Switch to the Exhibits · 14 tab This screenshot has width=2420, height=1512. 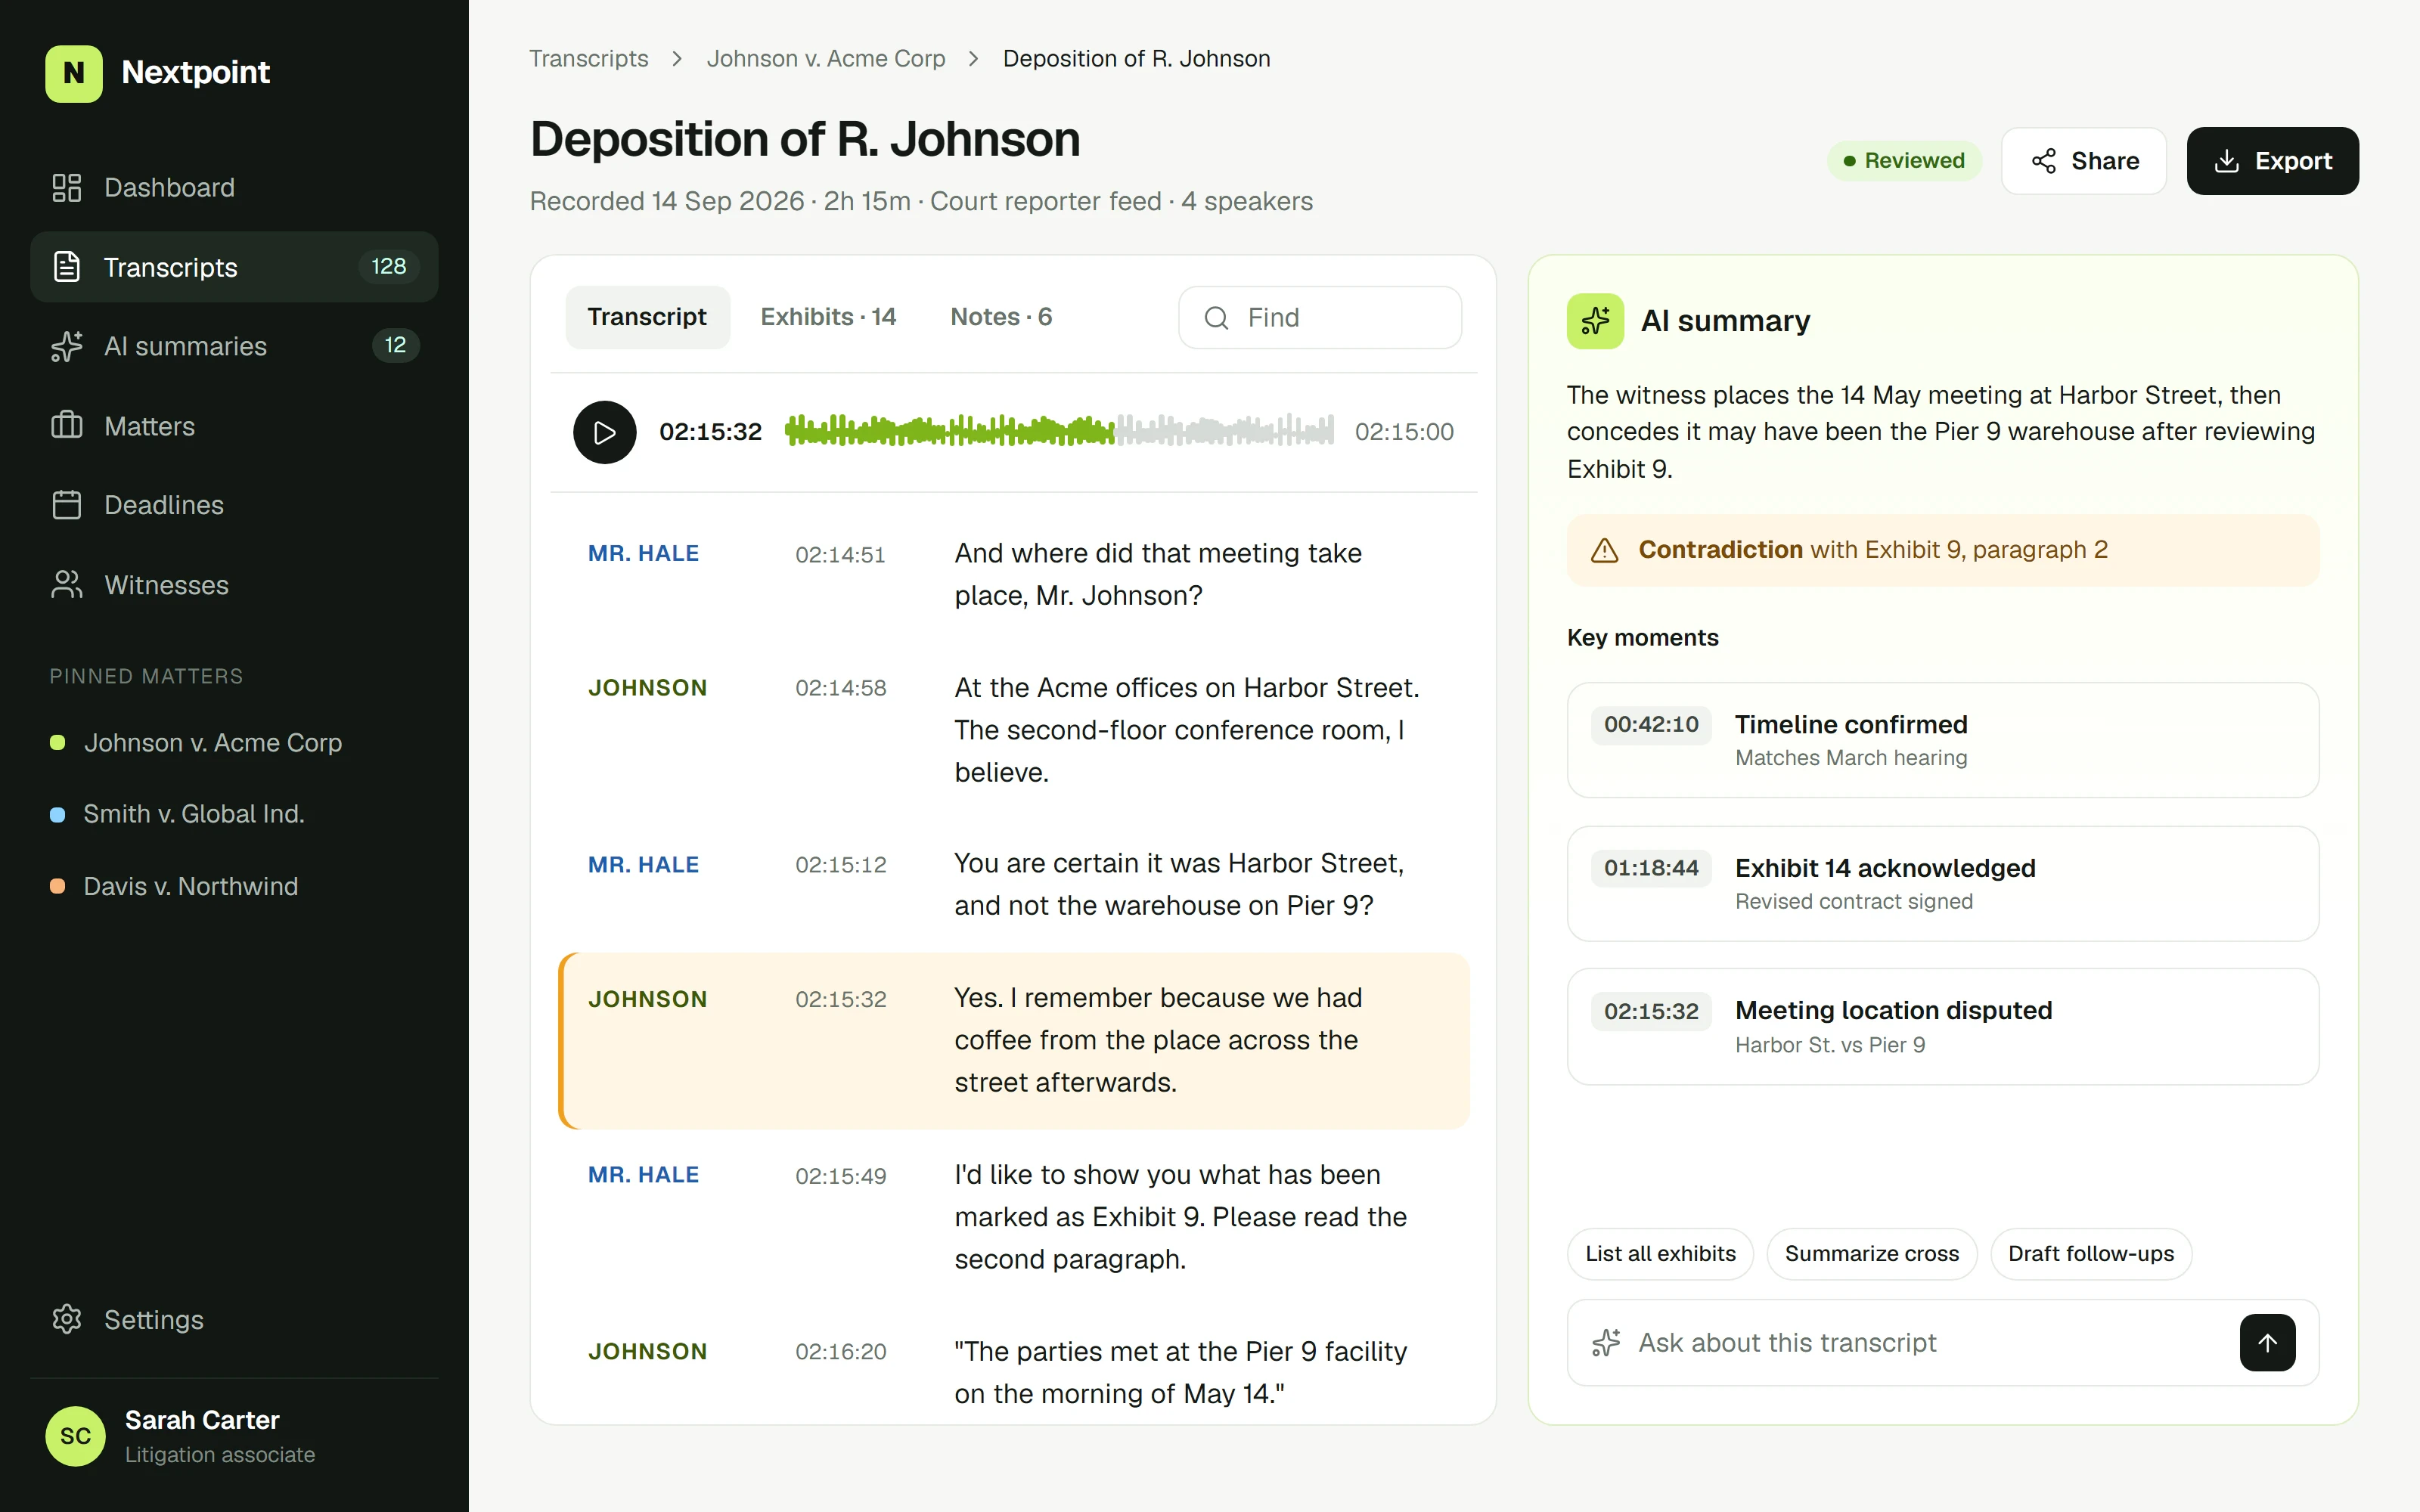[828, 317]
